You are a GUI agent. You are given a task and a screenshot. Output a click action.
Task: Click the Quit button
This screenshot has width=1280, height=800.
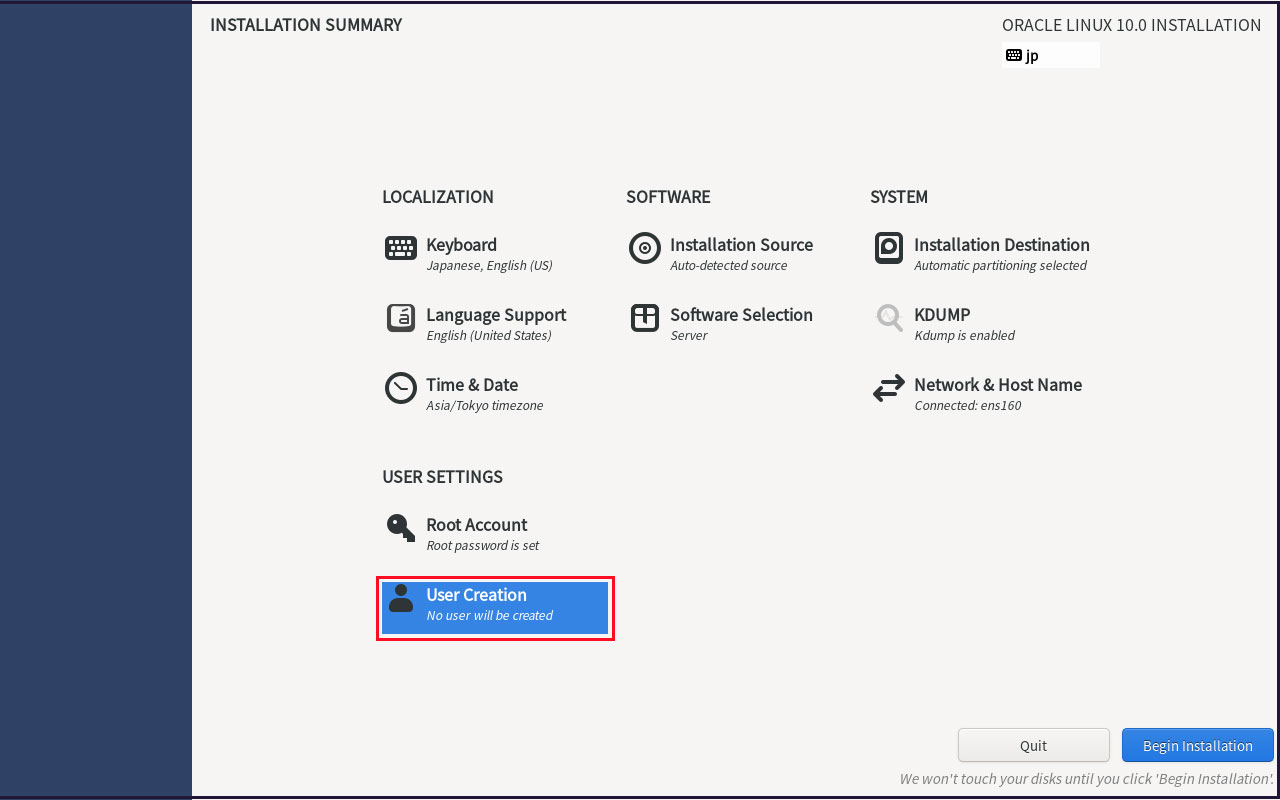[x=1034, y=746]
